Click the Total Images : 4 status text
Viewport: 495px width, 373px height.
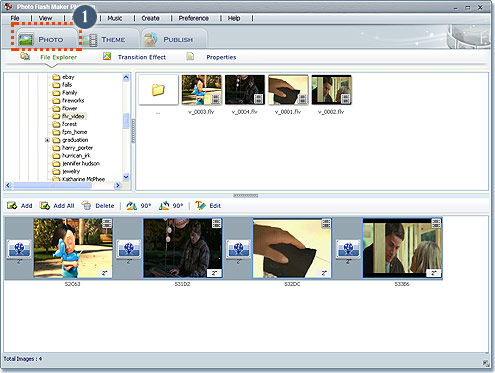click(23, 359)
